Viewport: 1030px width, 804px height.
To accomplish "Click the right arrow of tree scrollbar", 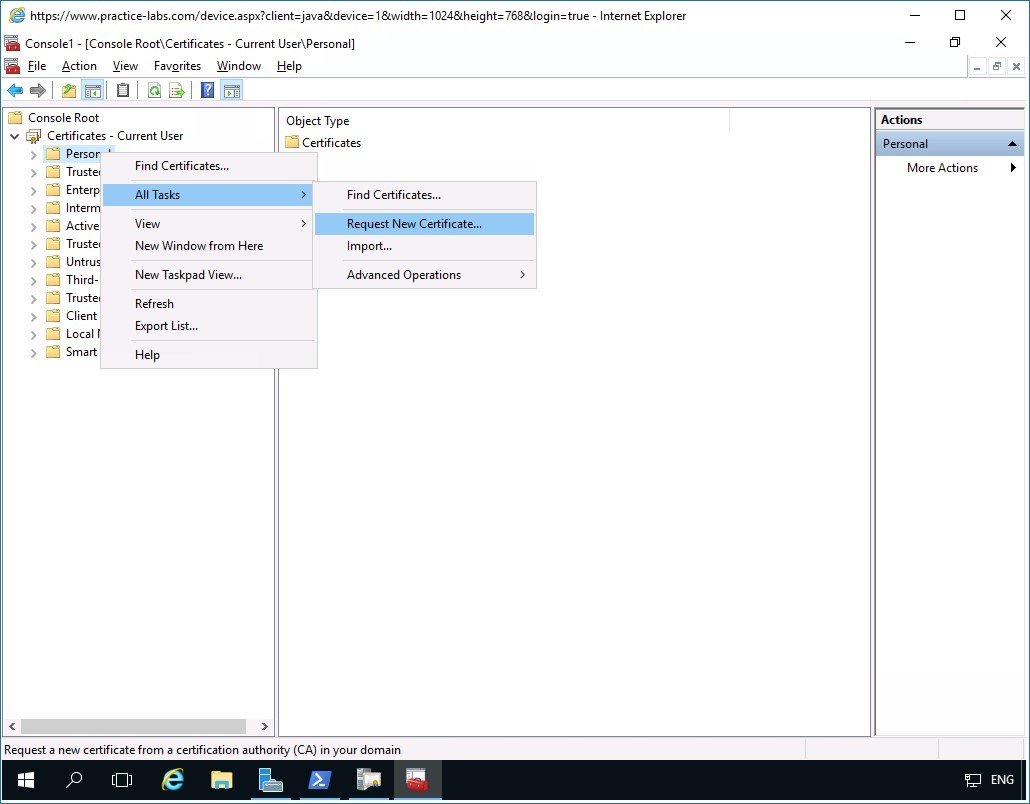I will tap(265, 726).
